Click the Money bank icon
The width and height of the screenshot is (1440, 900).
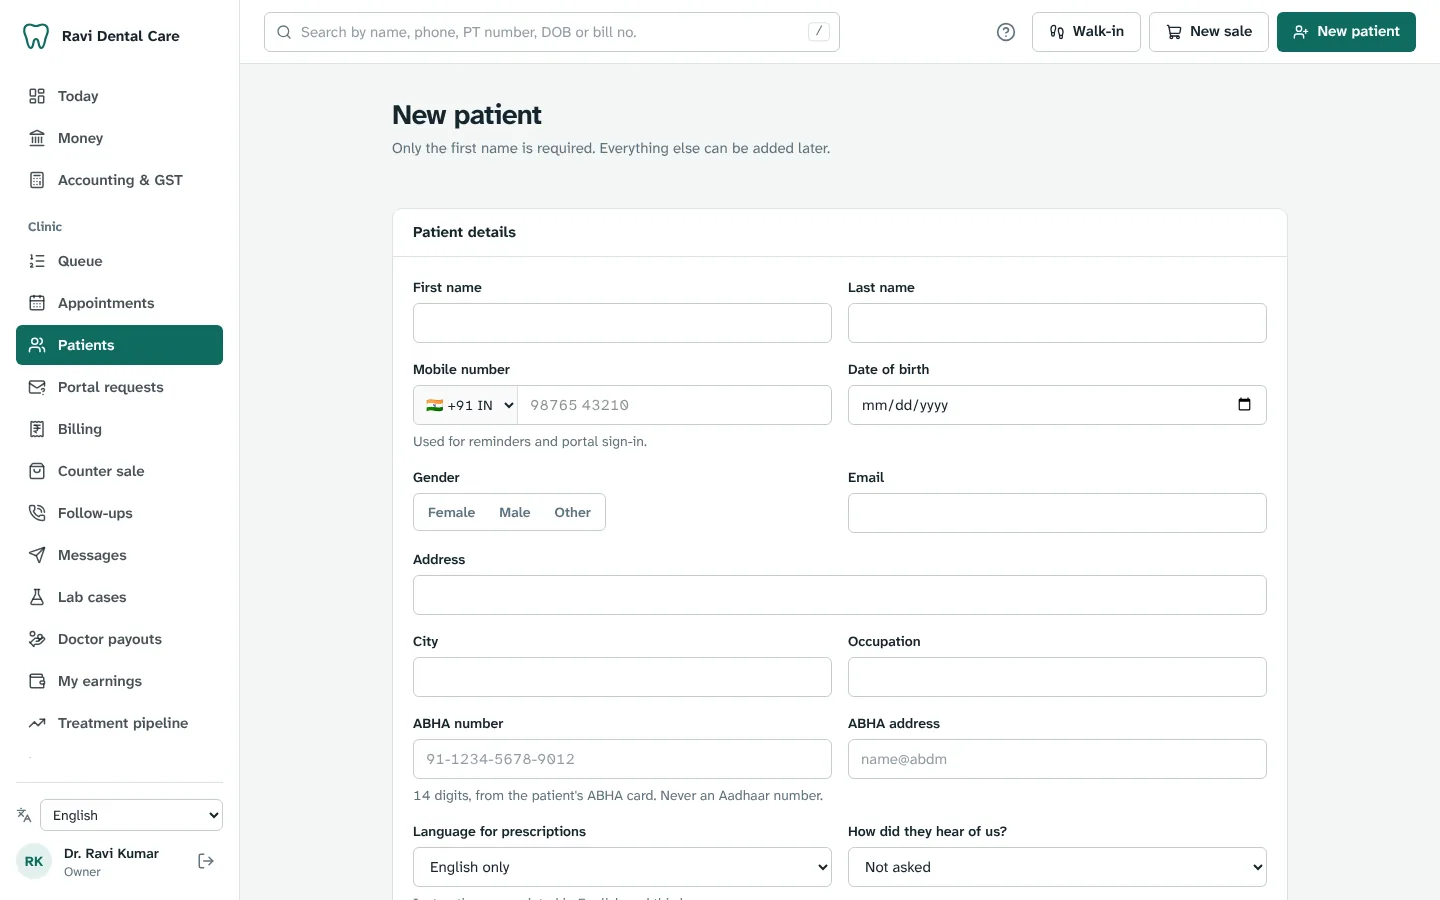[37, 138]
